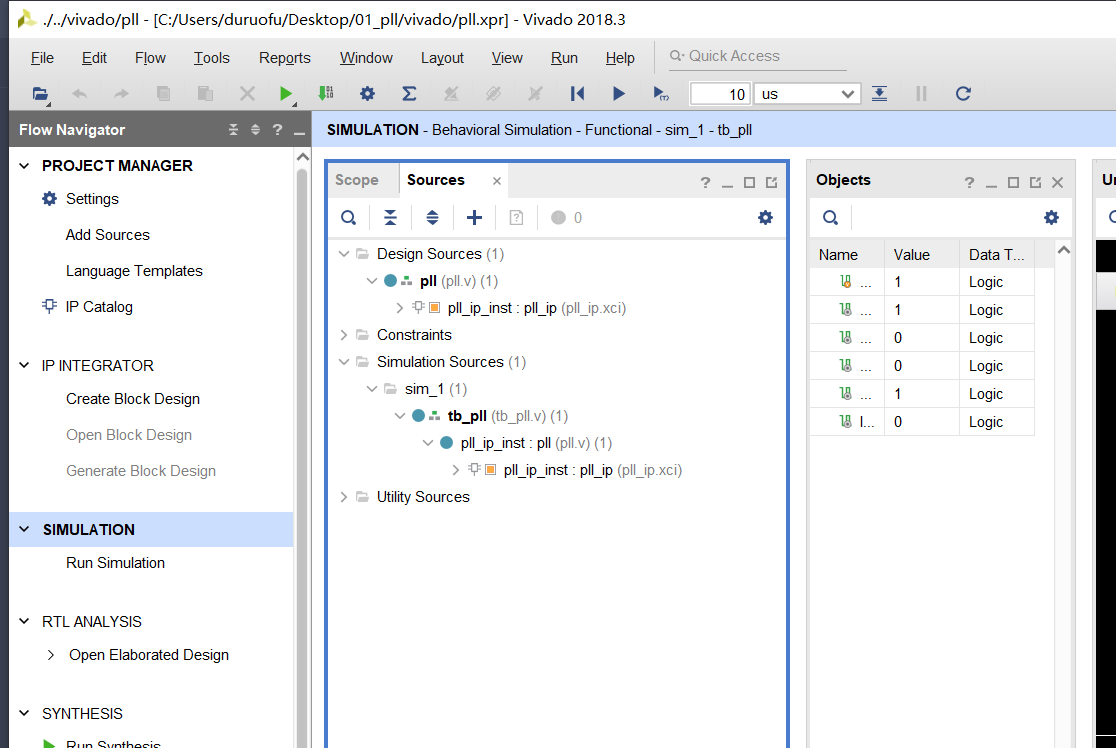This screenshot has height=748, width=1116.
Task: Click Run Simulation in Flow Navigator
Action: coord(115,563)
